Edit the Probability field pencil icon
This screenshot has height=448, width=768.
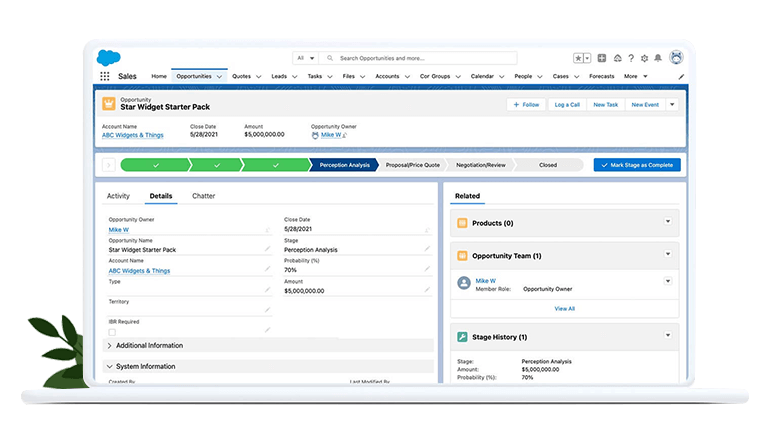(x=427, y=269)
